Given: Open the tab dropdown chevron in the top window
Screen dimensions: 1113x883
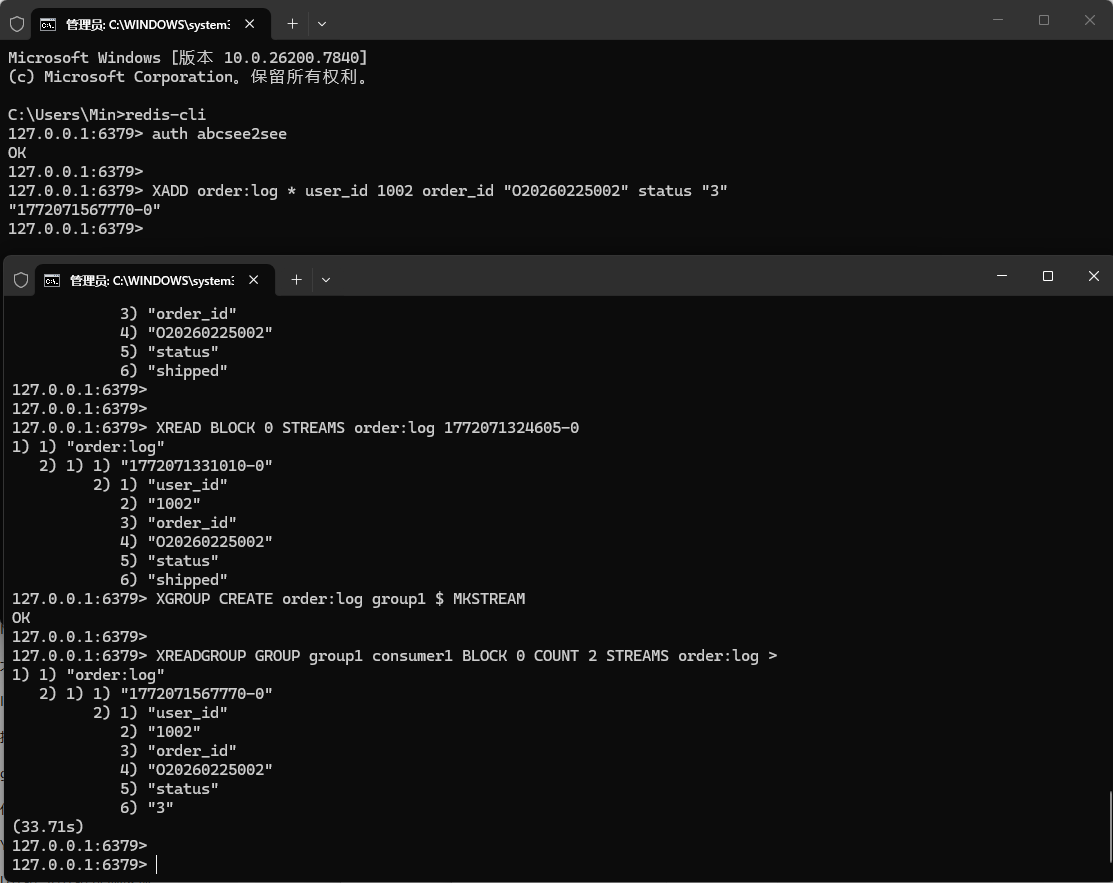Looking at the screenshot, I should [x=322, y=23].
